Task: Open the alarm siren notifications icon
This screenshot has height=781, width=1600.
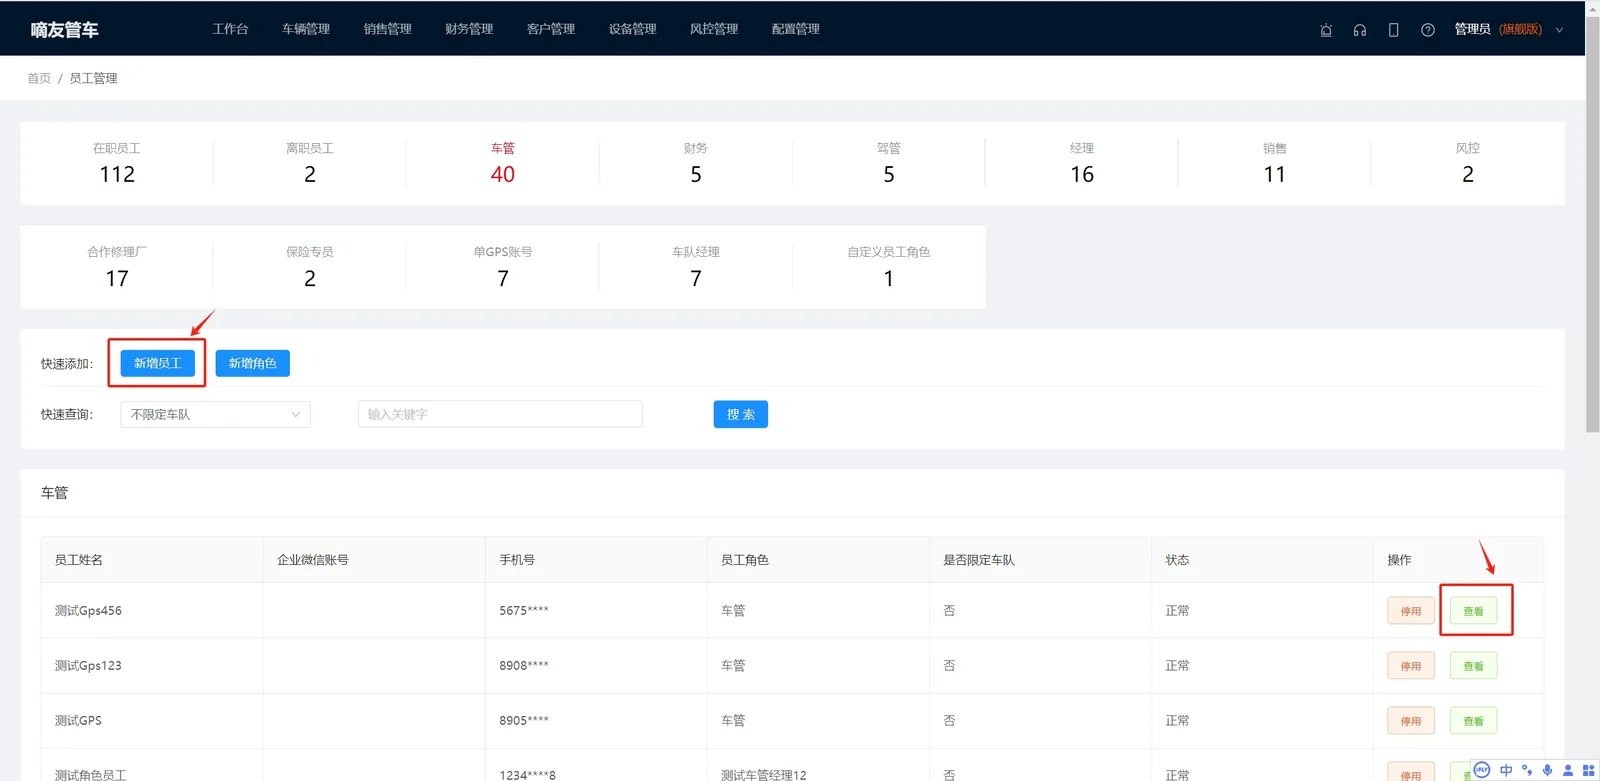Action: [1326, 30]
